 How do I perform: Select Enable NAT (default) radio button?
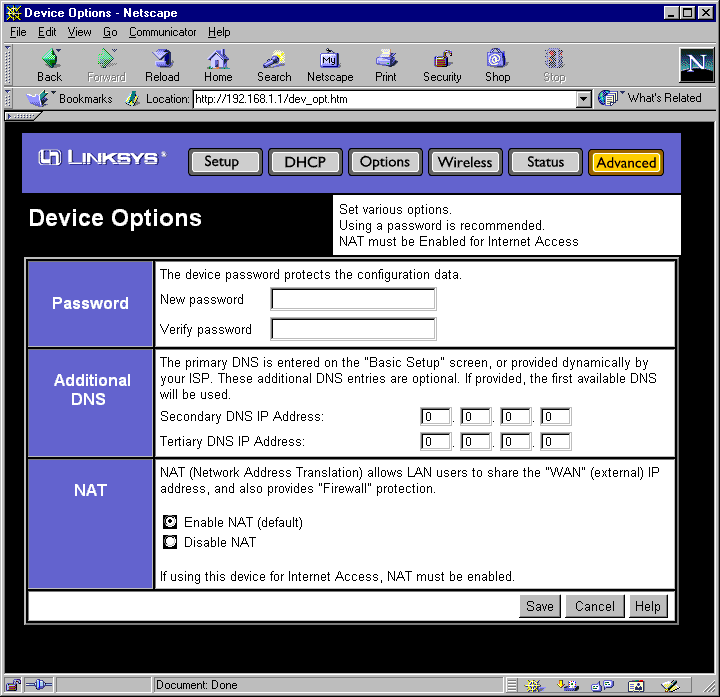click(x=170, y=522)
